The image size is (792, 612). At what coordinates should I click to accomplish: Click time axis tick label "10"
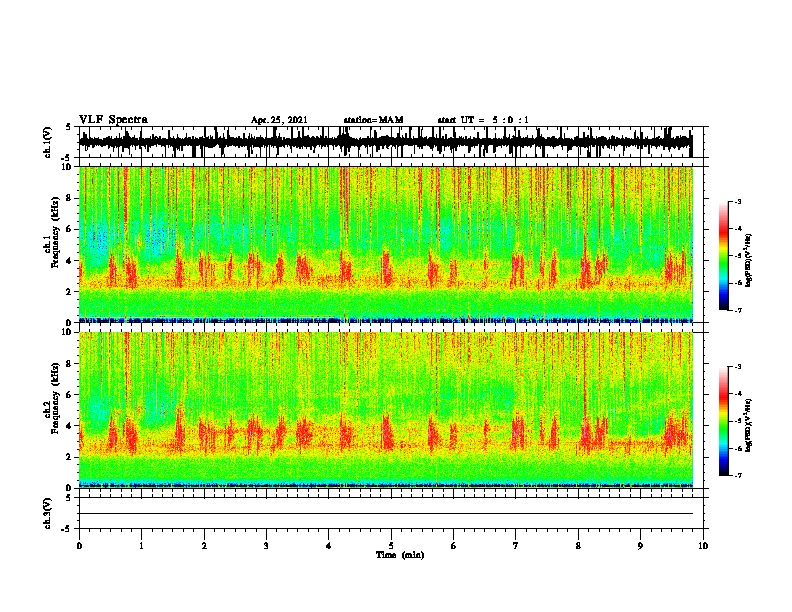point(703,546)
